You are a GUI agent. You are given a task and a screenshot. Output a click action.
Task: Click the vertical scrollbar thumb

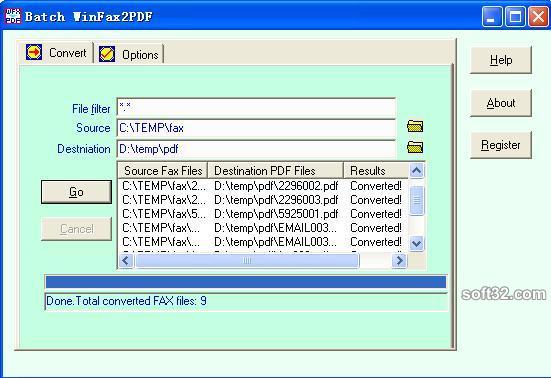tap(416, 200)
